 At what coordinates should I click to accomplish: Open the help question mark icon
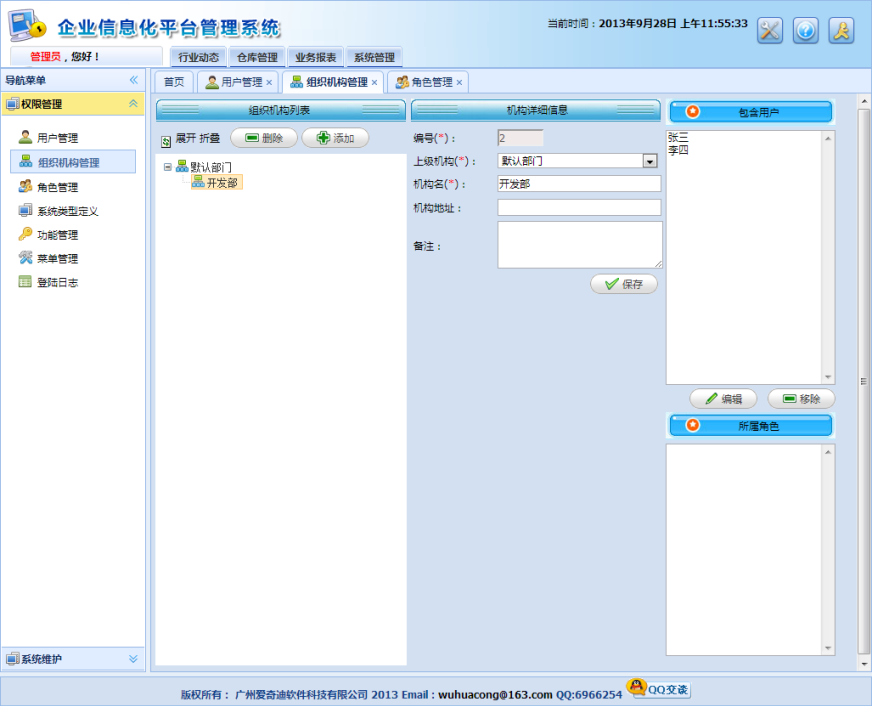coord(805,30)
